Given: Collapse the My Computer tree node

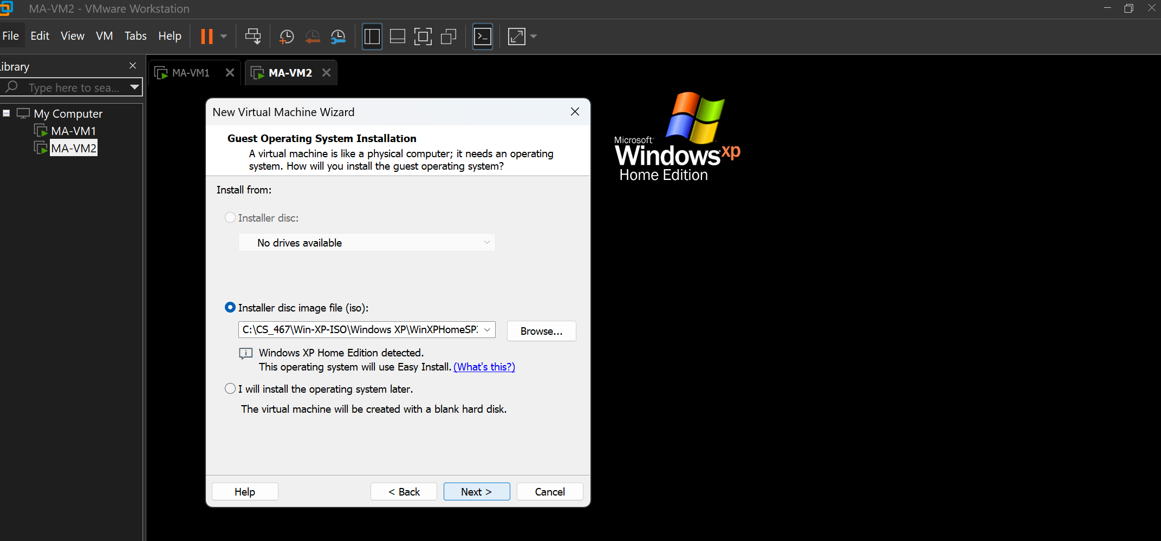Looking at the screenshot, I should click(6, 113).
